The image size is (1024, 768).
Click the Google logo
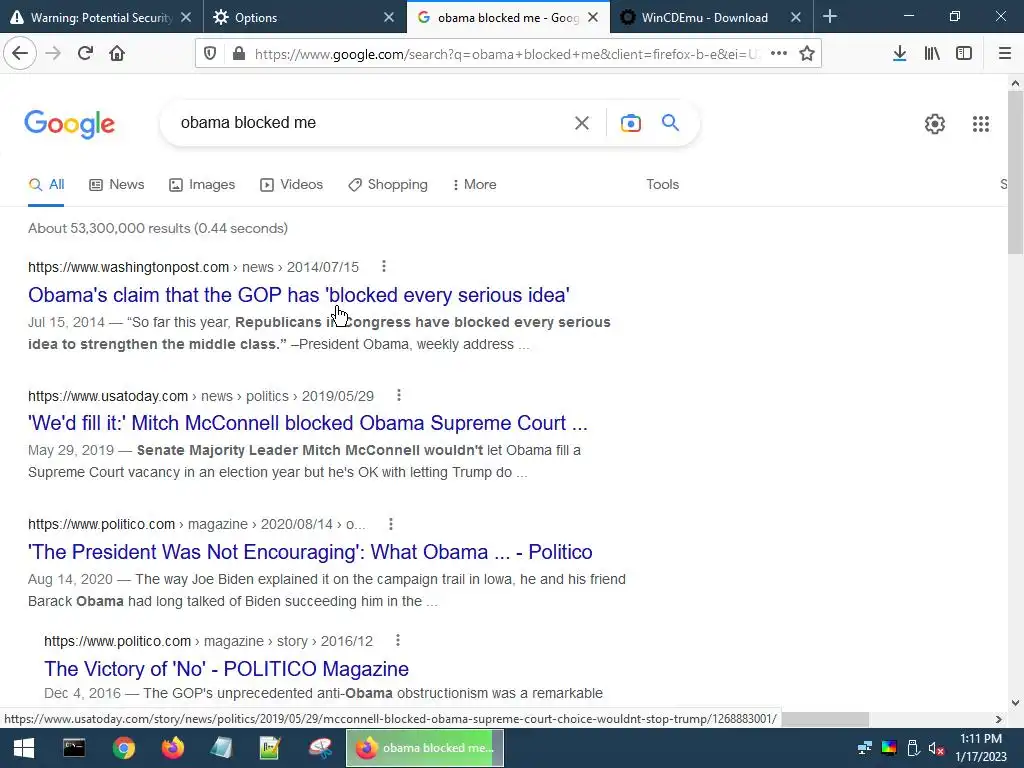[69, 124]
